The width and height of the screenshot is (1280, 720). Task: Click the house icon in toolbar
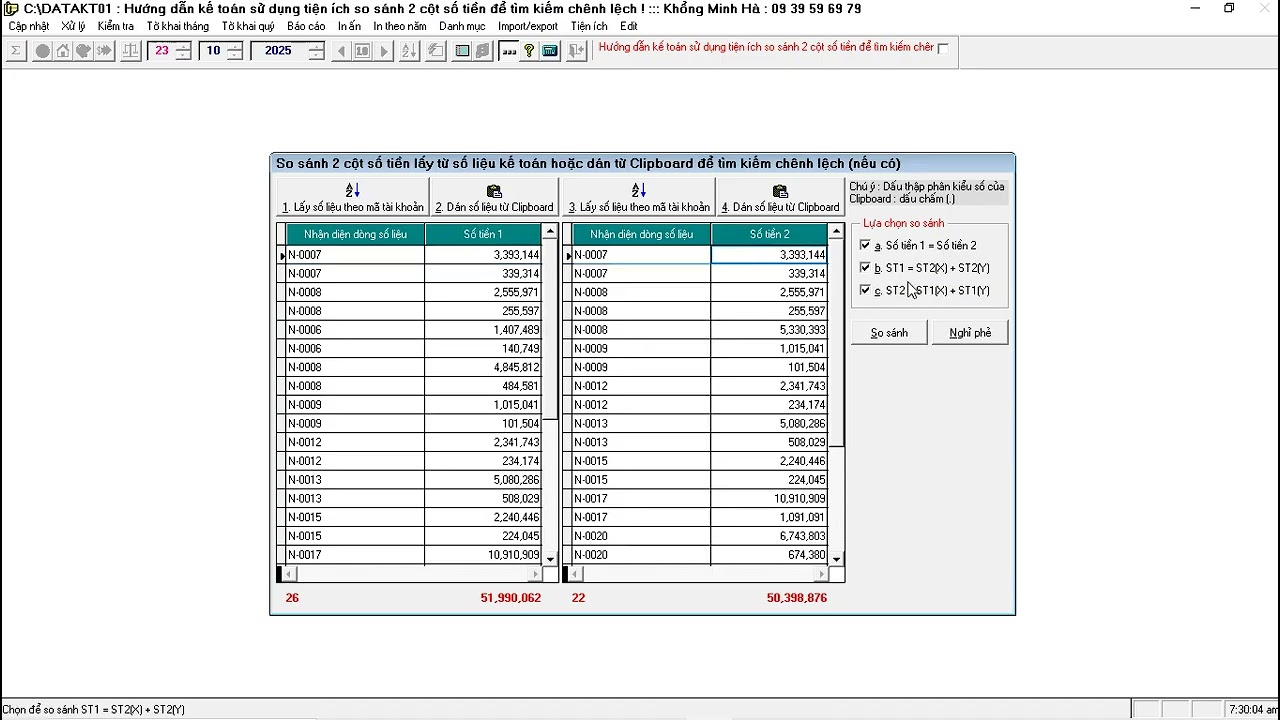63,51
